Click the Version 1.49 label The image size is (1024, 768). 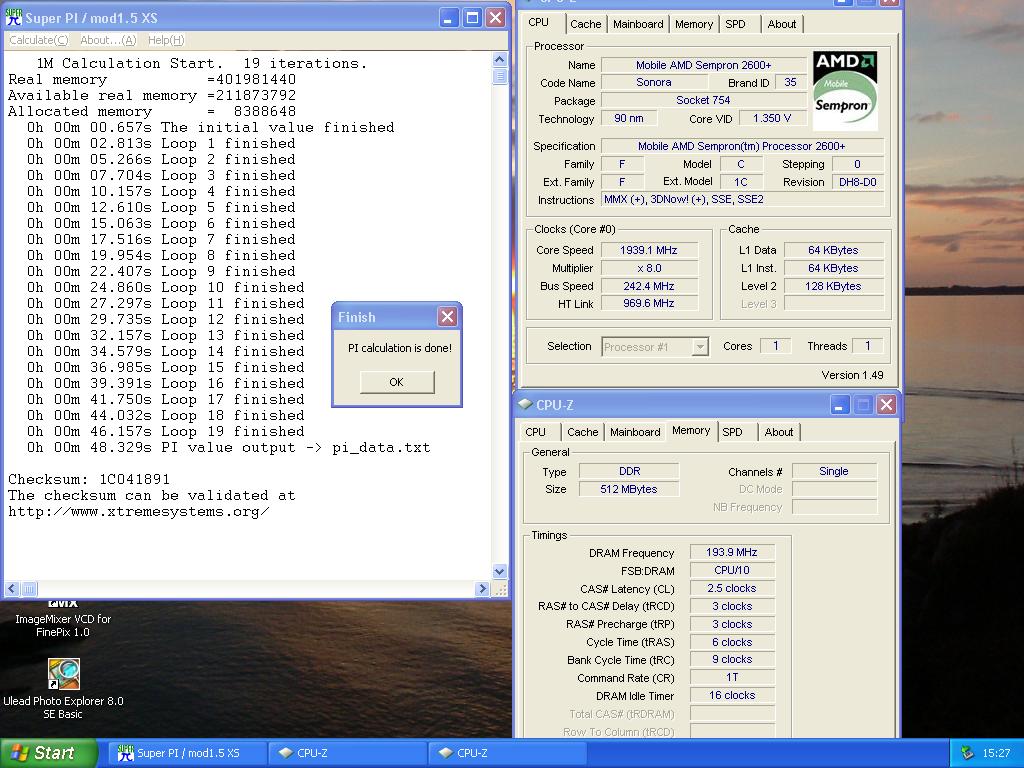click(x=852, y=375)
